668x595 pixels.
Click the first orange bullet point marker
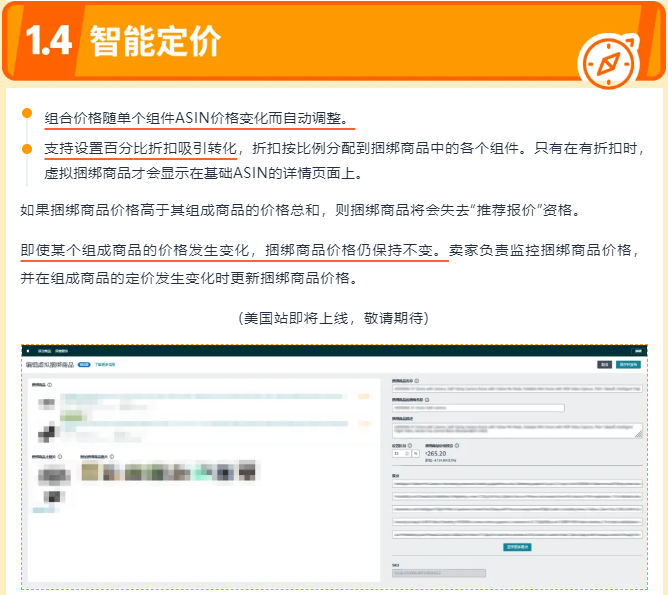click(27, 112)
